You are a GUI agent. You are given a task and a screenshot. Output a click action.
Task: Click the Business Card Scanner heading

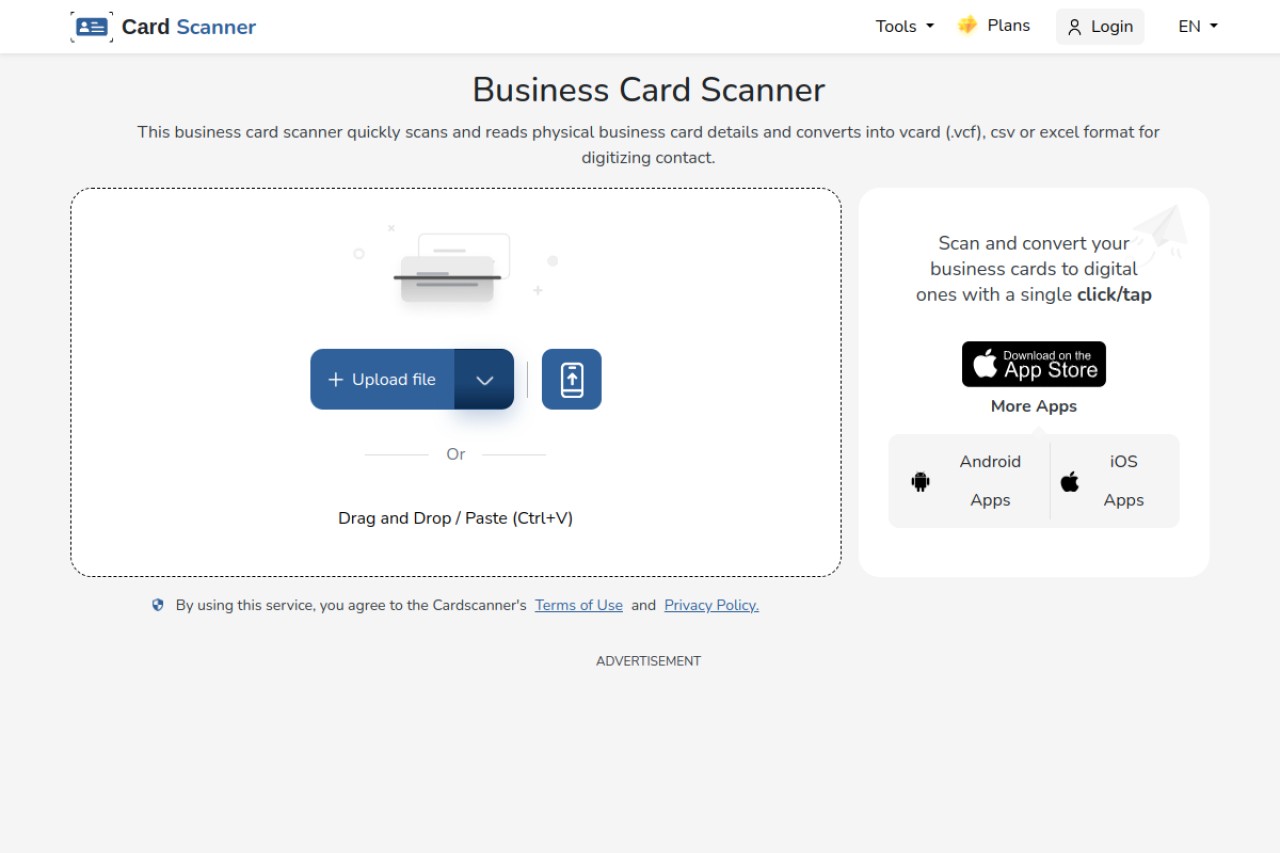649,90
